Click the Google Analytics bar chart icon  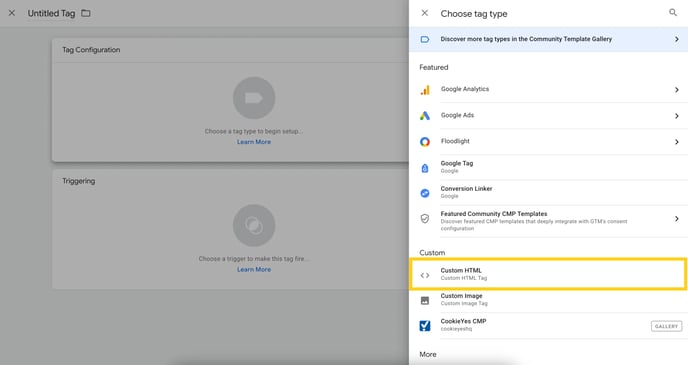pos(425,89)
